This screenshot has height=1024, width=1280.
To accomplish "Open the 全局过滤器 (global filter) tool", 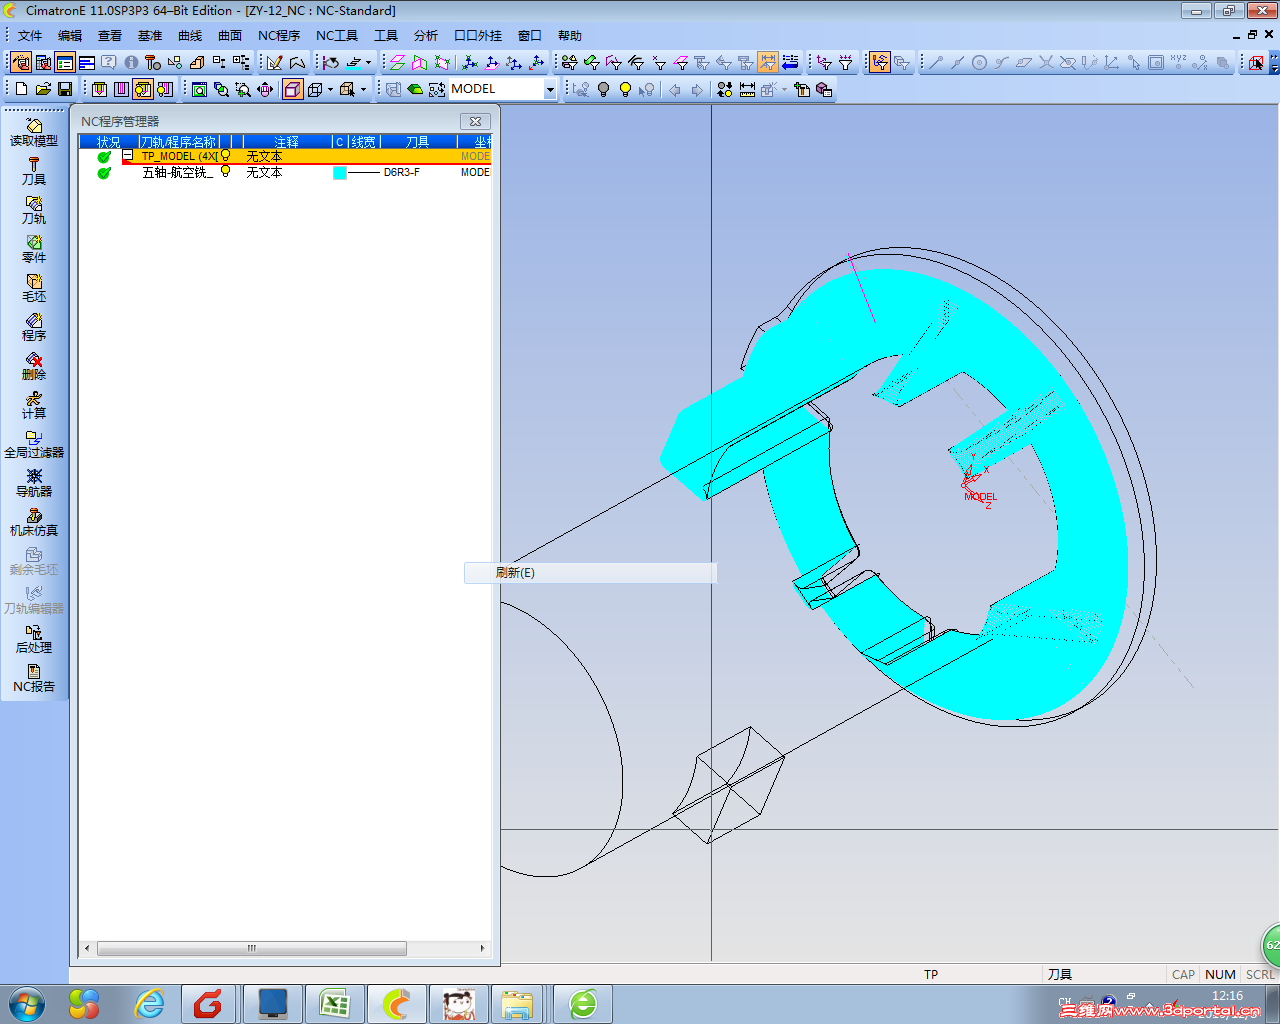I will [34, 445].
